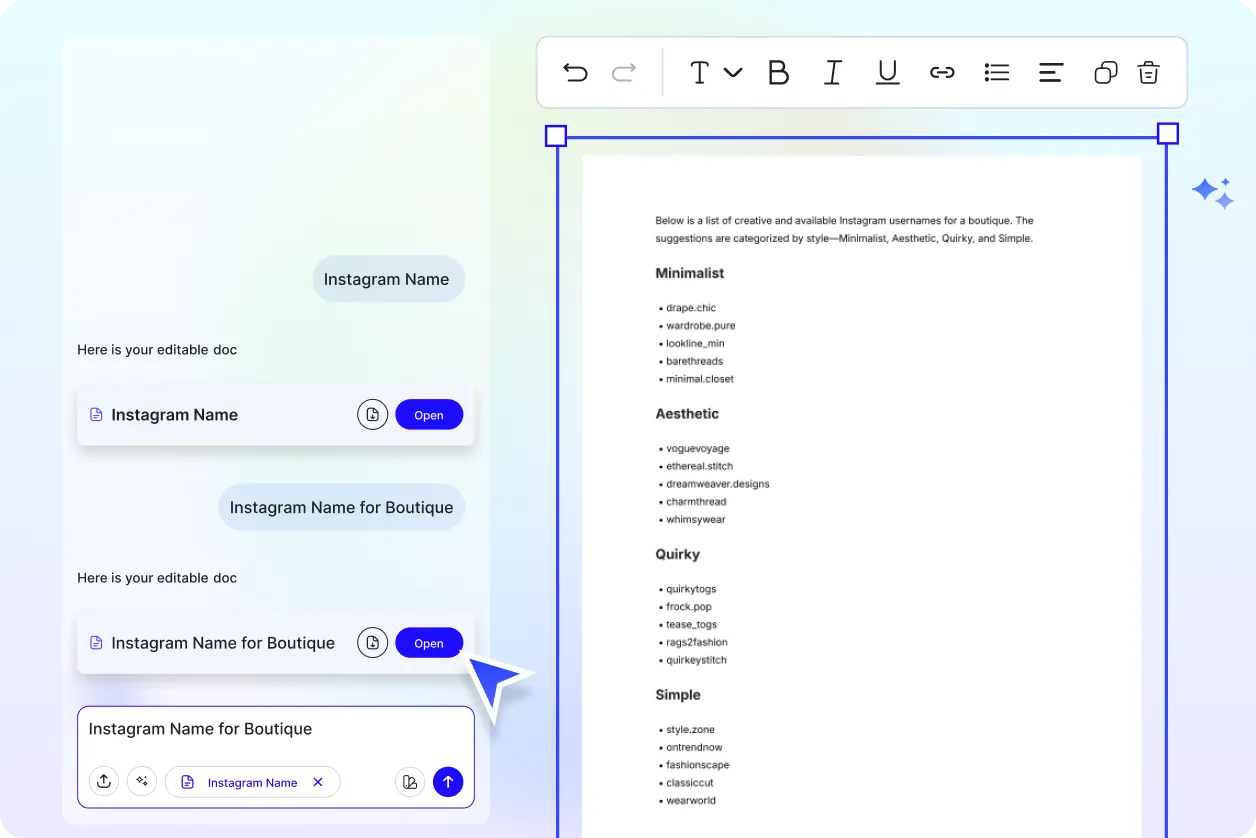Click the prompt text input field

click(275, 730)
